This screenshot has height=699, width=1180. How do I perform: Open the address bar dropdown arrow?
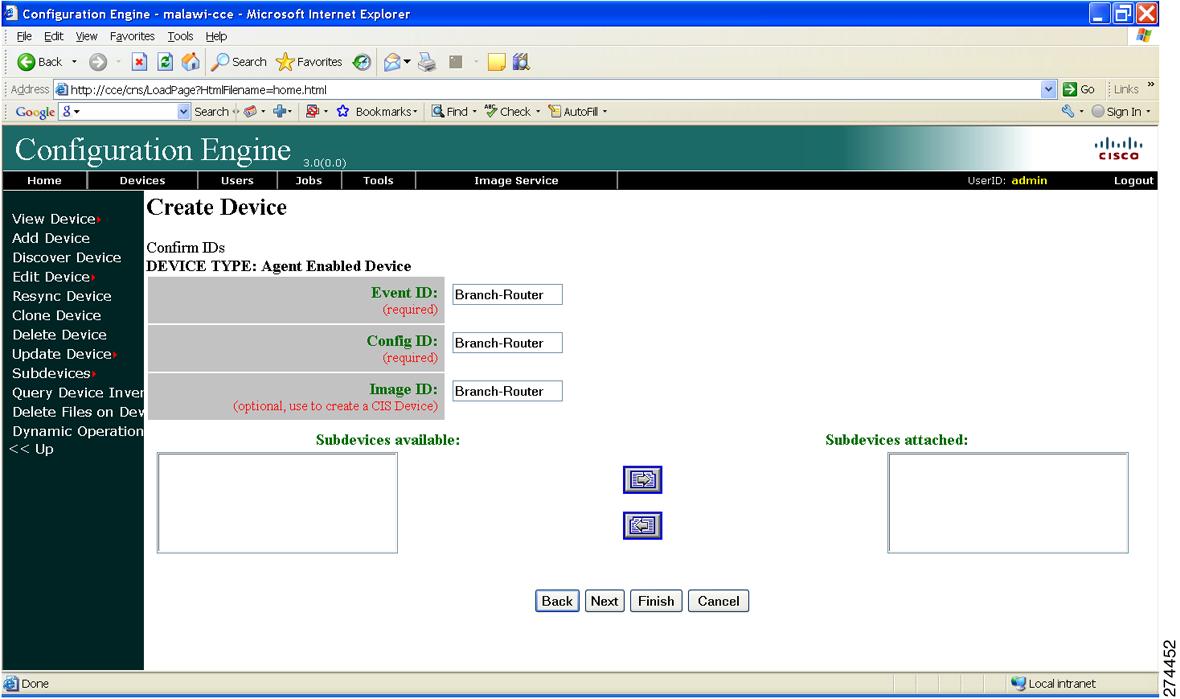pos(1048,89)
